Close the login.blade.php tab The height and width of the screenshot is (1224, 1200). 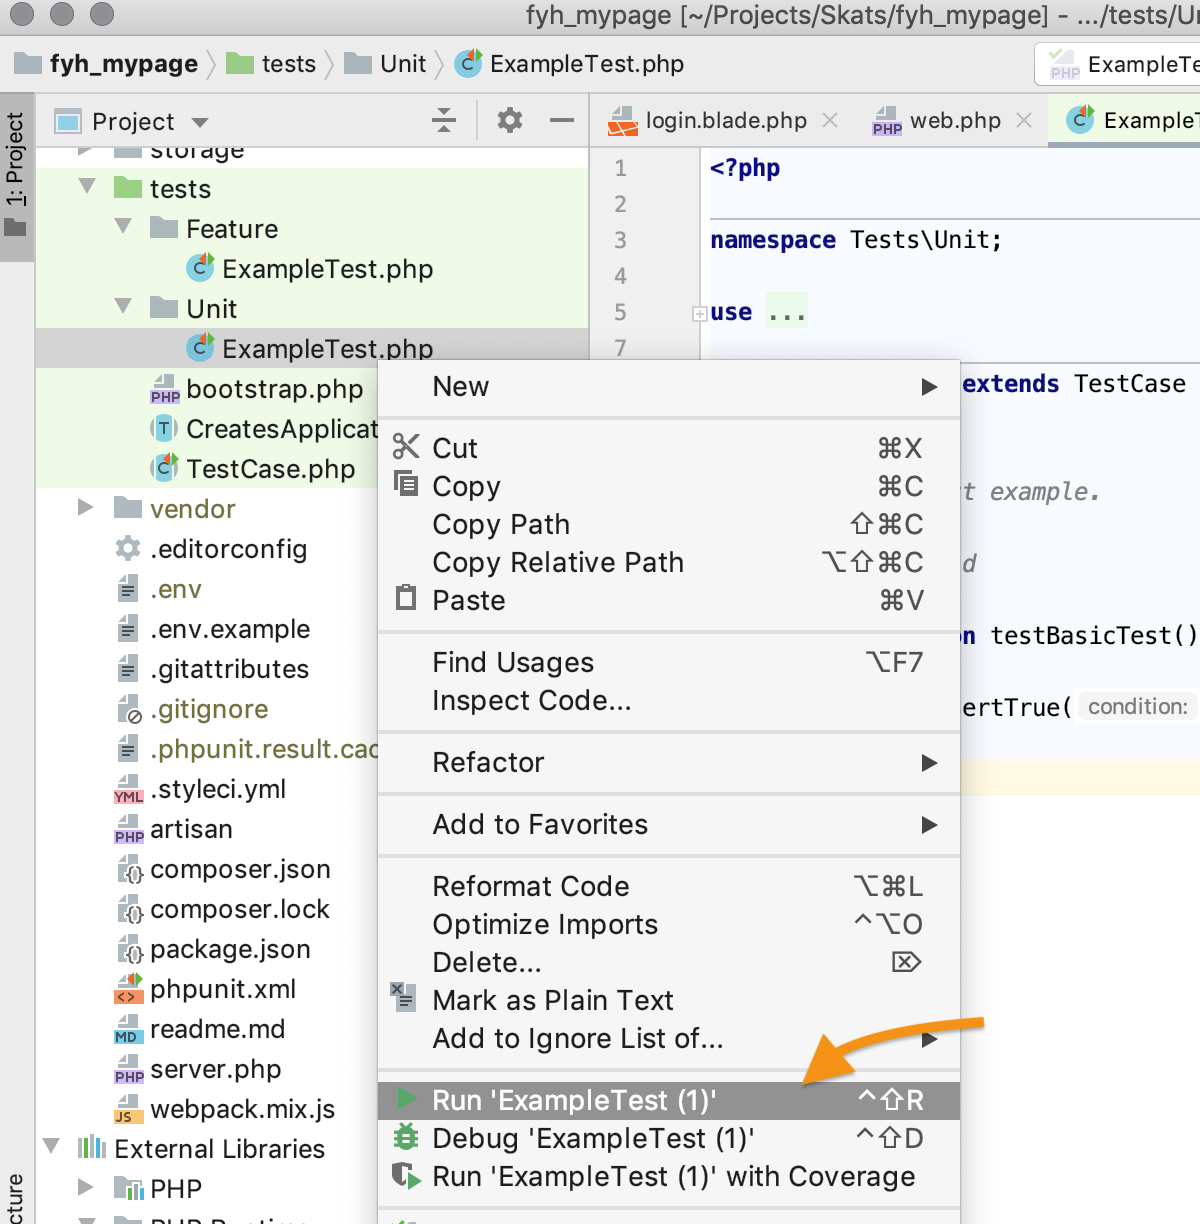pyautogui.click(x=830, y=120)
